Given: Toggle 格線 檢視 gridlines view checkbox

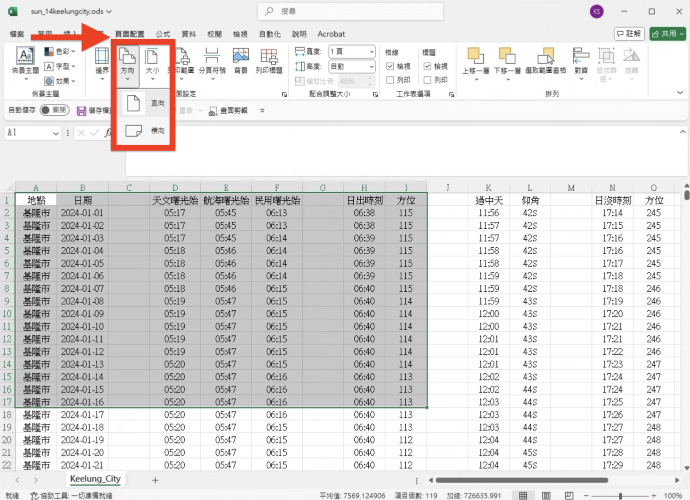Looking at the screenshot, I should (390, 66).
